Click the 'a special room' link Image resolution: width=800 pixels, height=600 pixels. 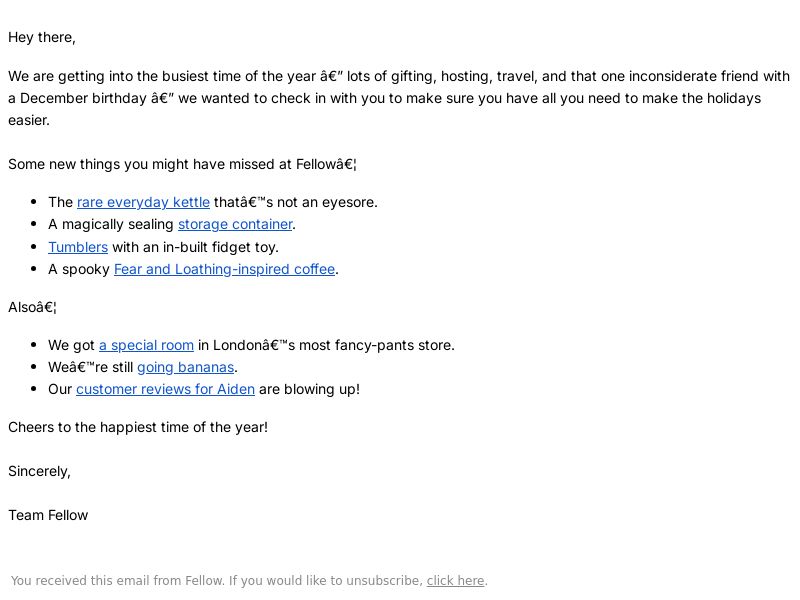tap(146, 345)
